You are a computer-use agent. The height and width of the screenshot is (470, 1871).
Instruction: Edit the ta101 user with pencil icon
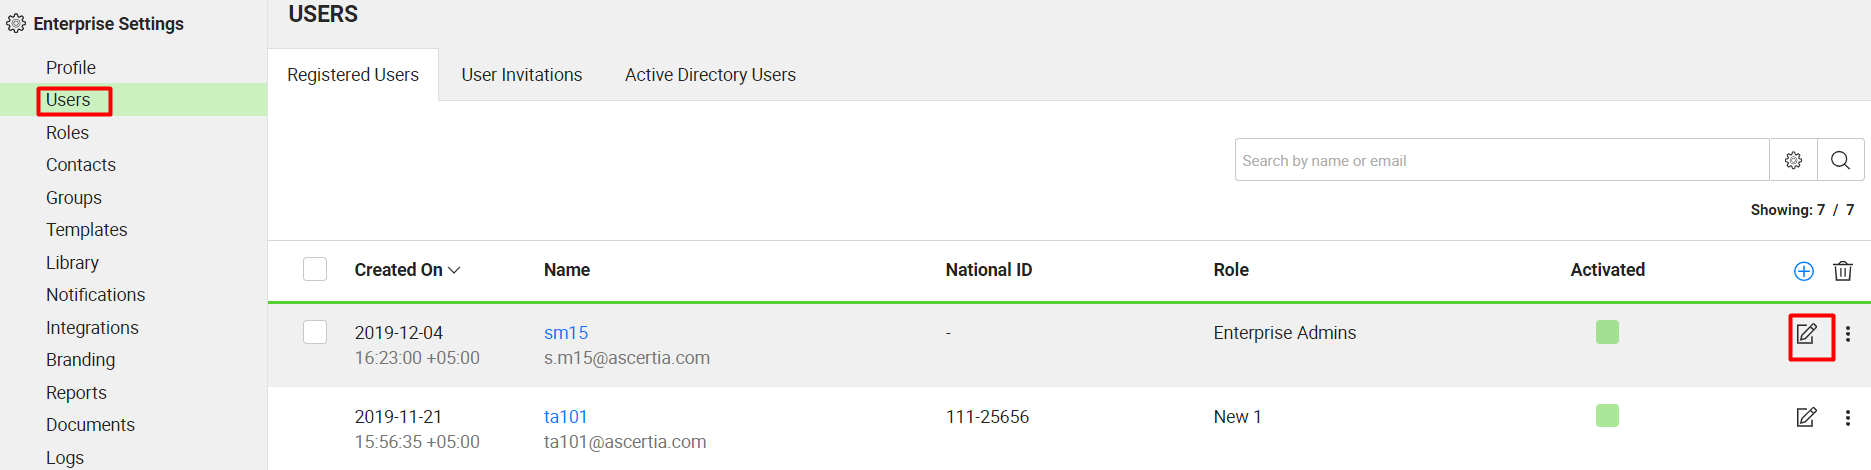(x=1806, y=417)
